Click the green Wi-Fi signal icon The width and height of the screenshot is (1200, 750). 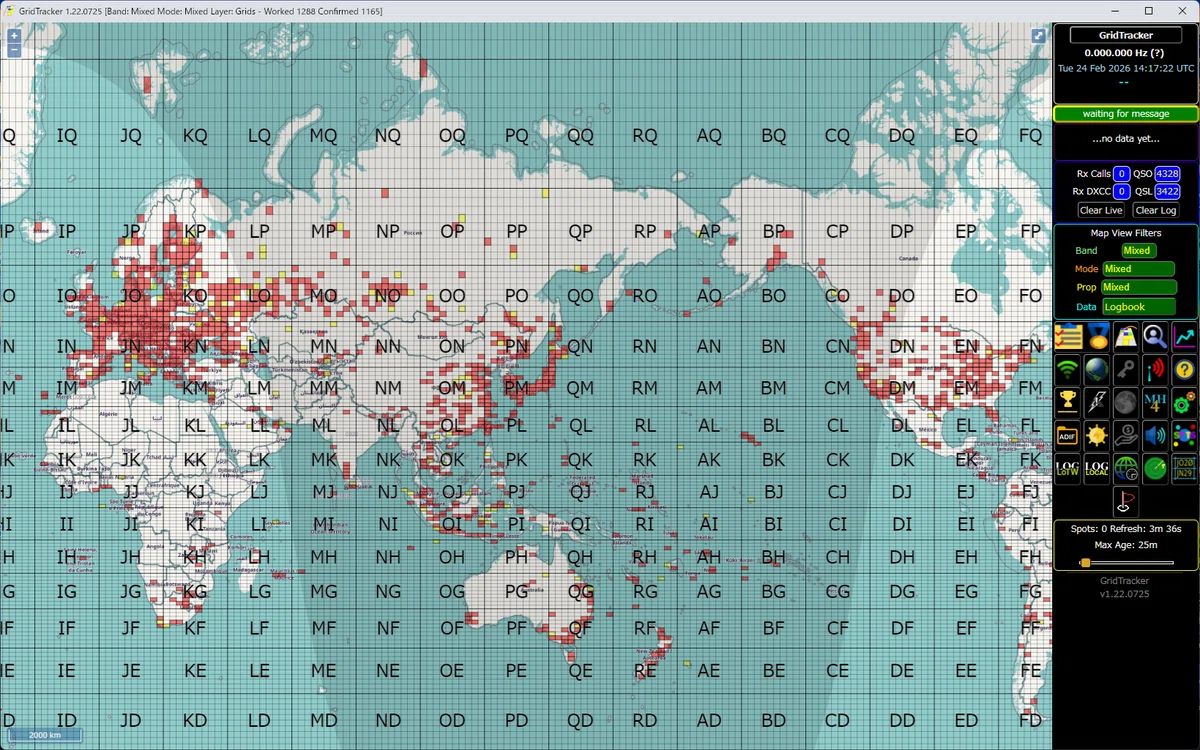coord(1067,370)
